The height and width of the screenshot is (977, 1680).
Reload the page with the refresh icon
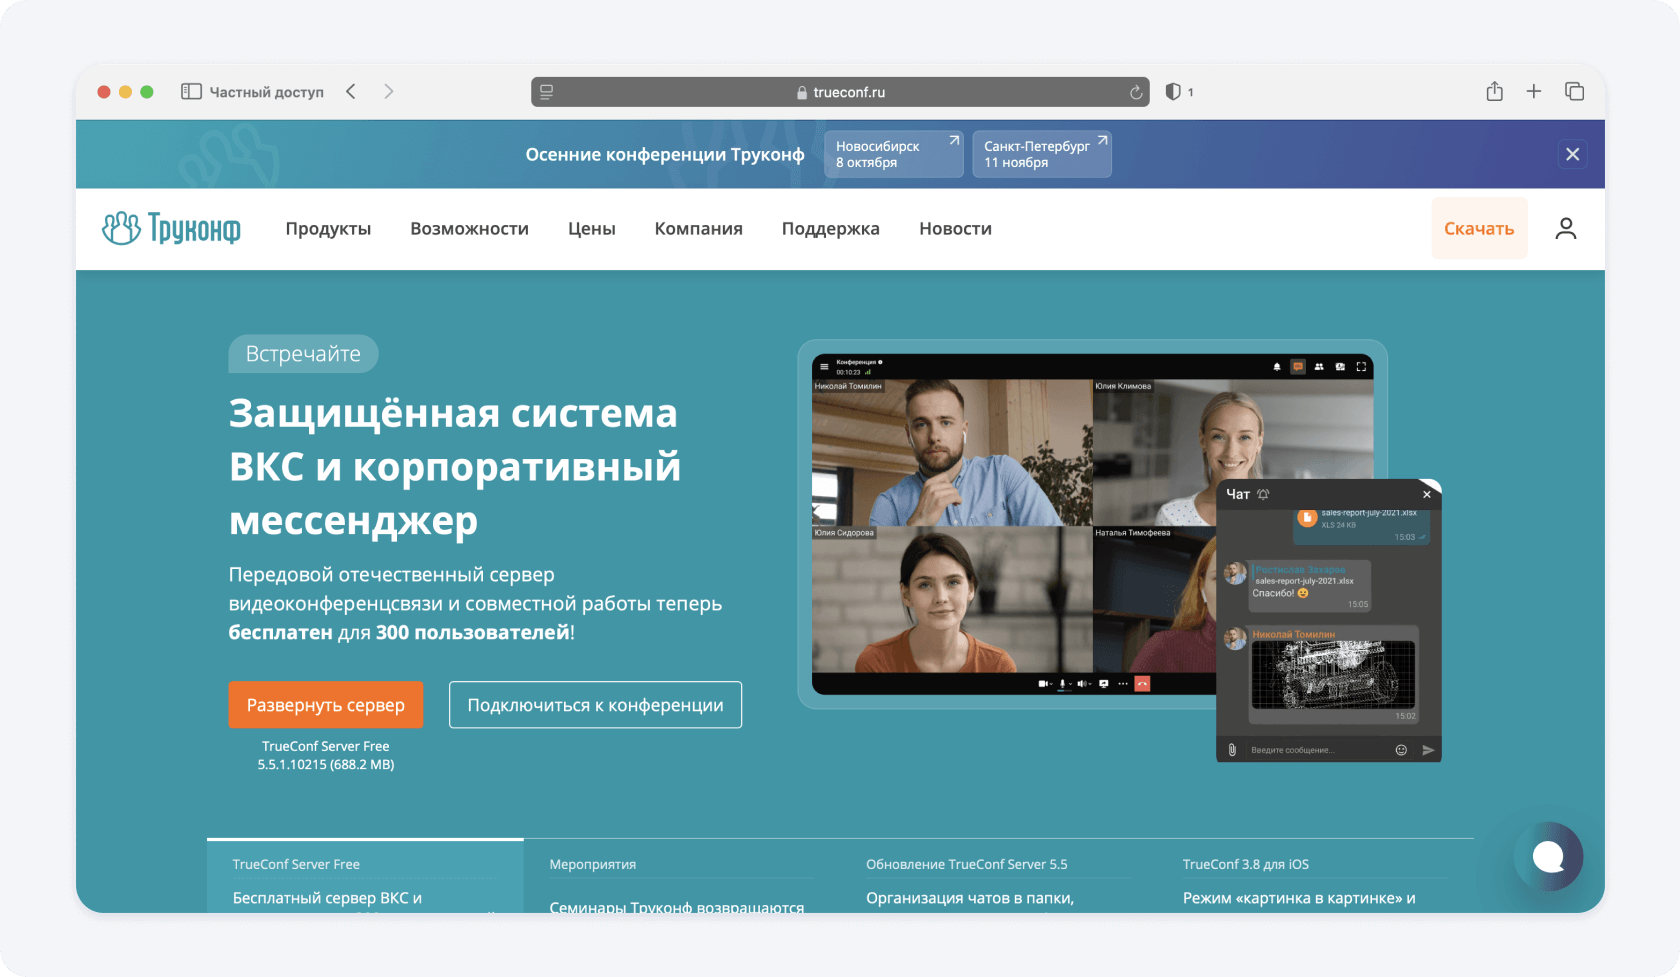click(x=1135, y=92)
